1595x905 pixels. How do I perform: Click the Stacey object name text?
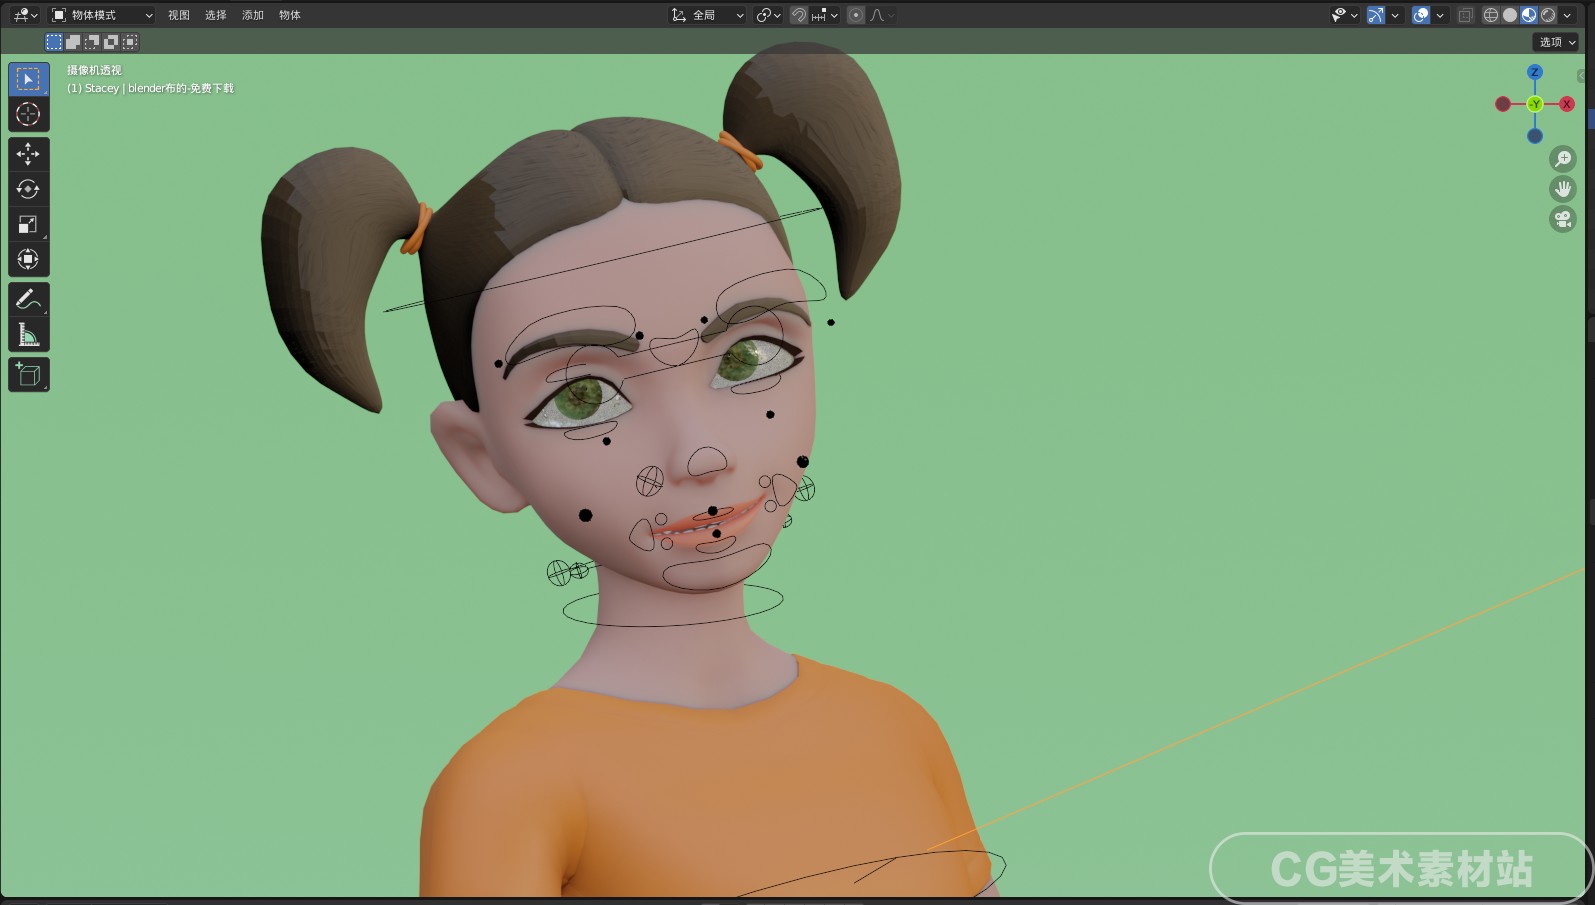[x=102, y=88]
